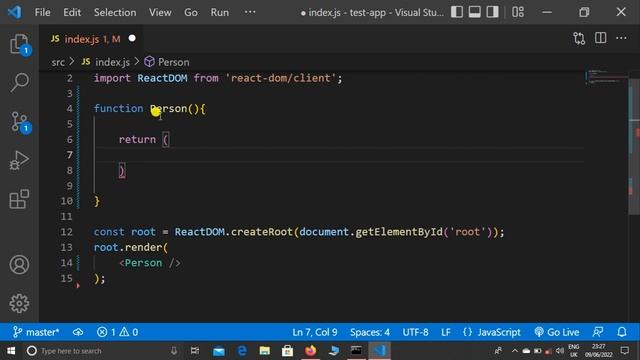640x360 pixels.
Task: Click root.render( on line 13
Action: tap(131, 247)
